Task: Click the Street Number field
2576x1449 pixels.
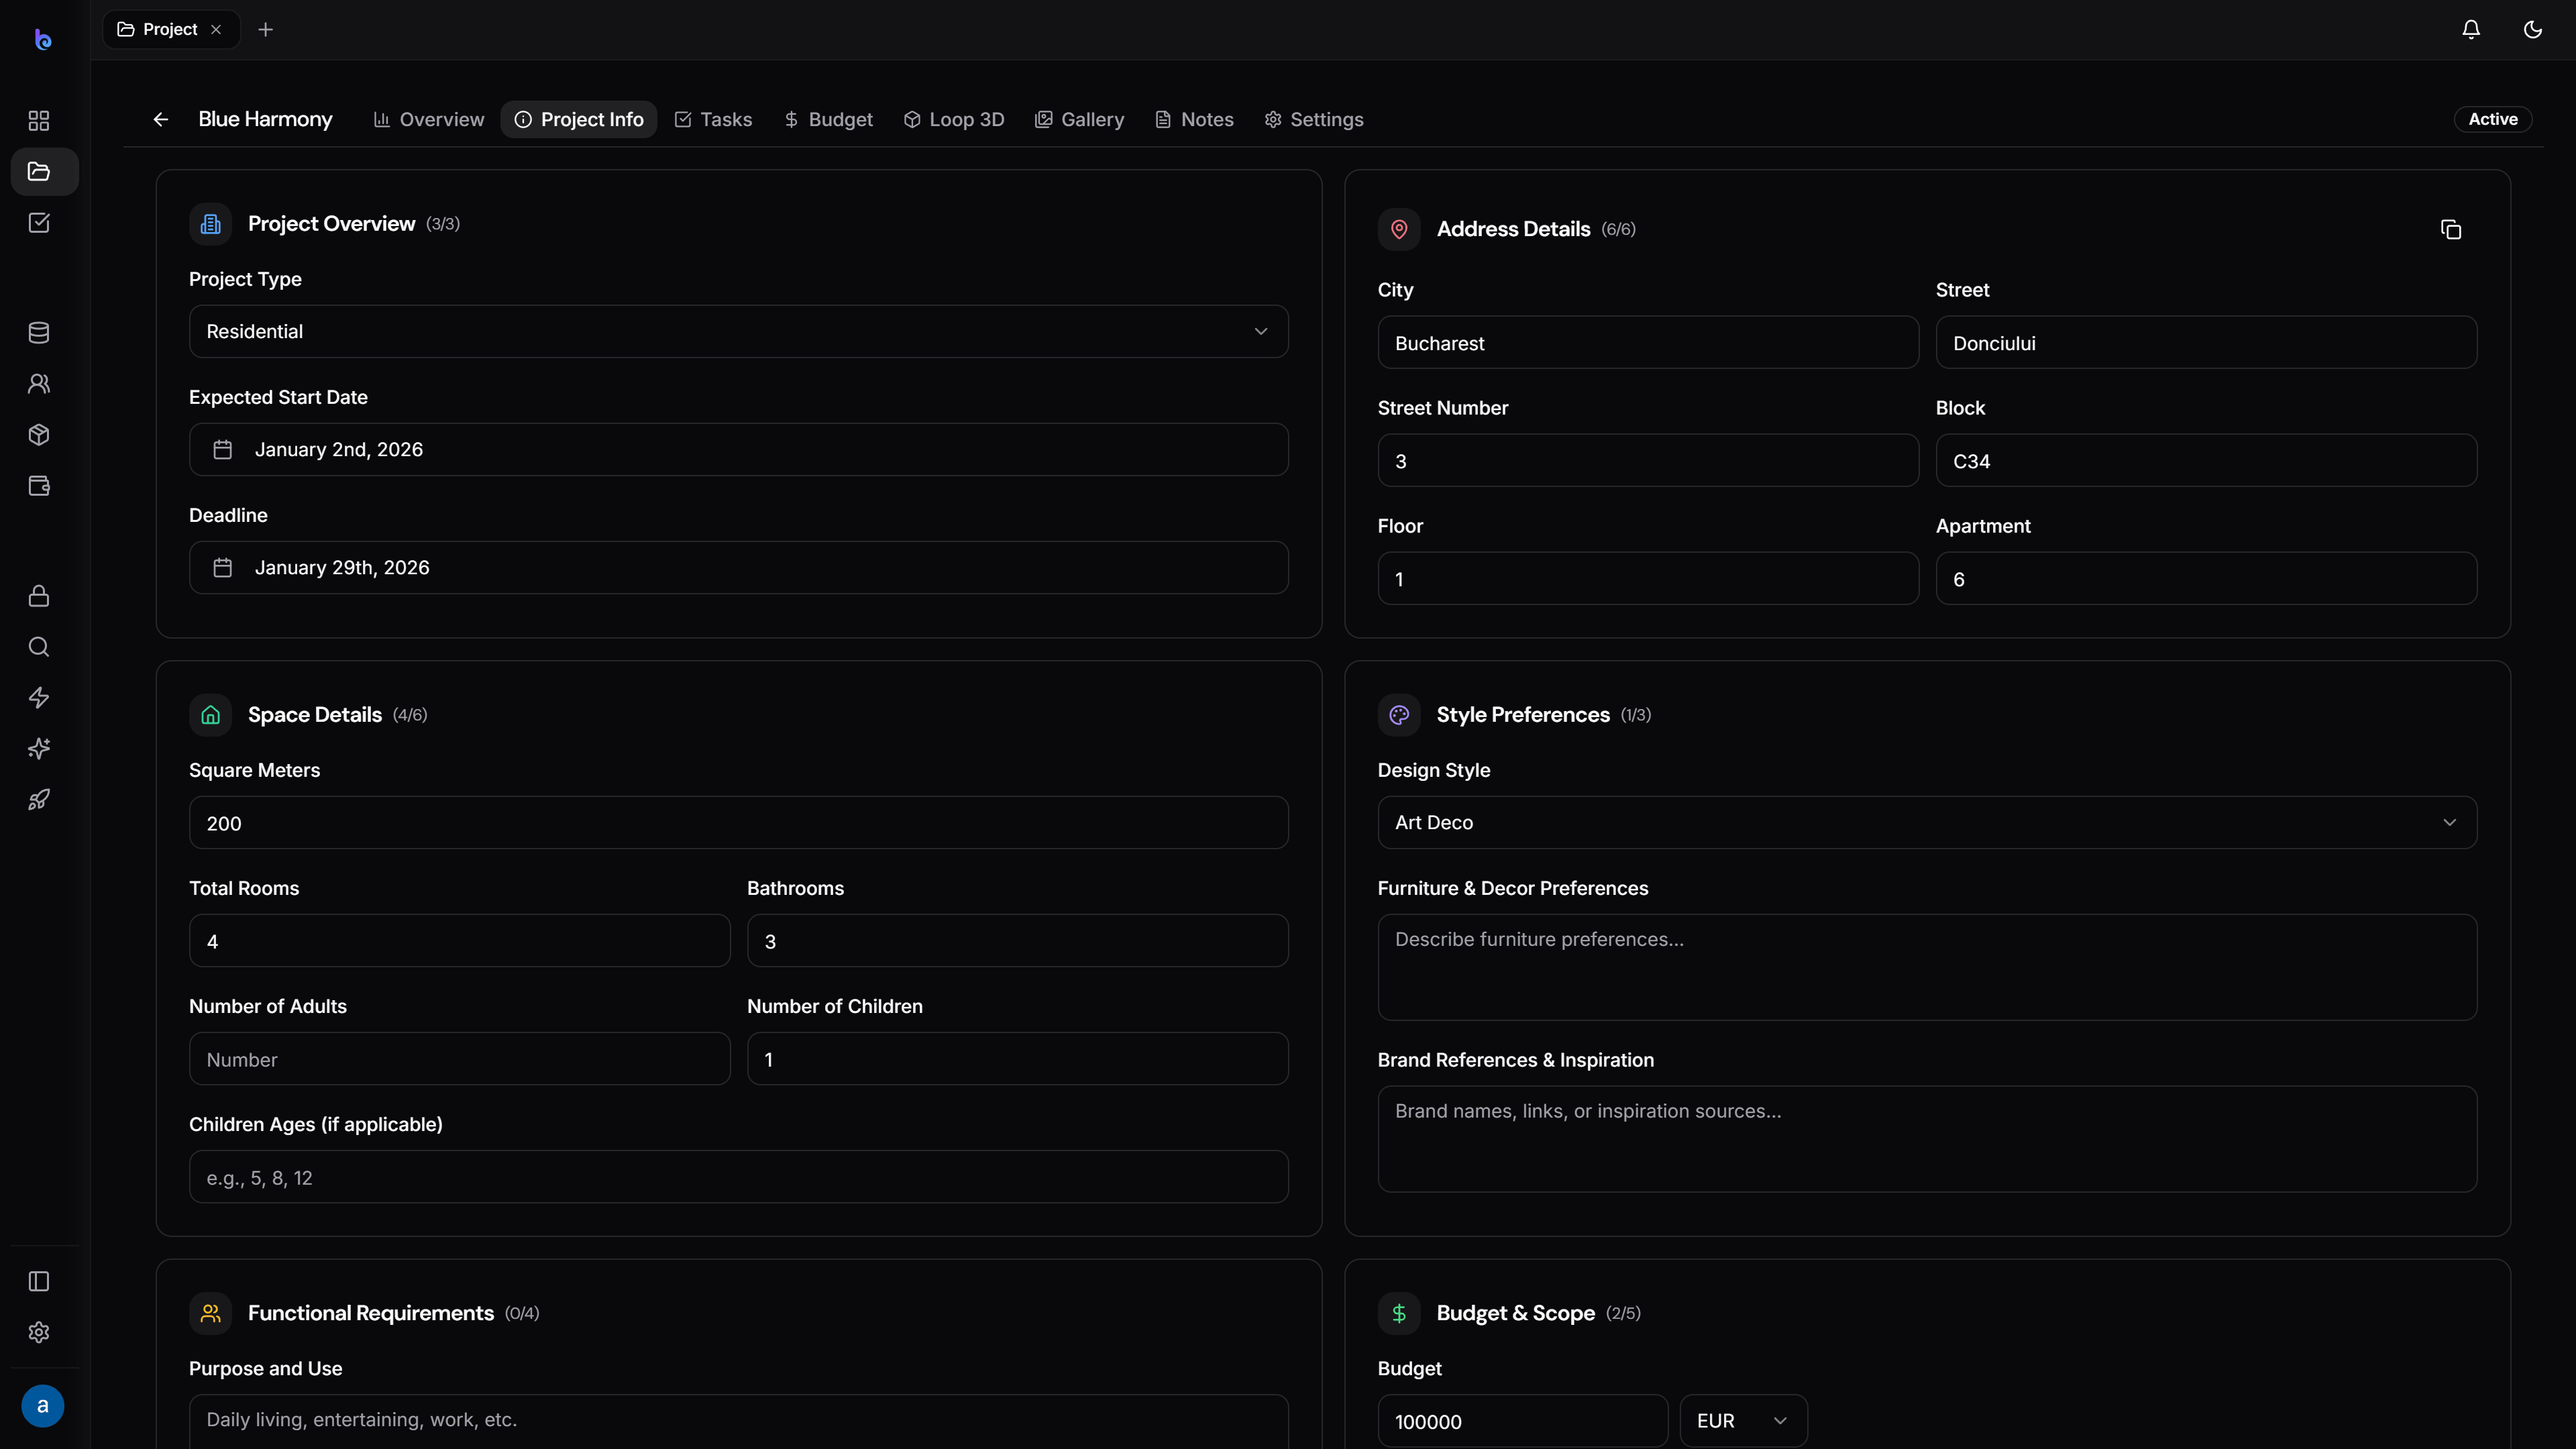Action: [x=1648, y=461]
